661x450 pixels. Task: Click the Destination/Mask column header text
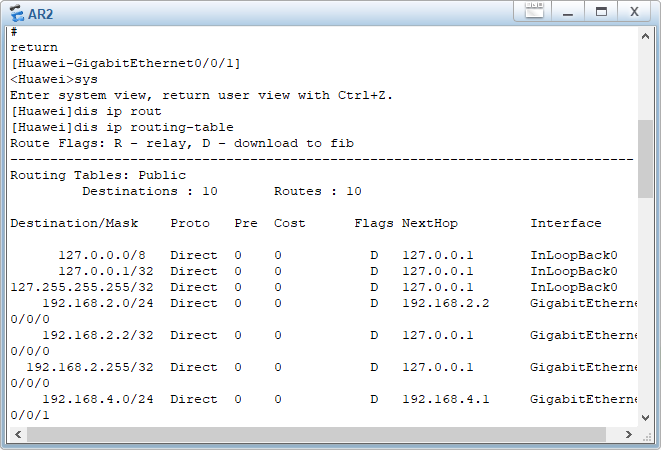point(74,223)
